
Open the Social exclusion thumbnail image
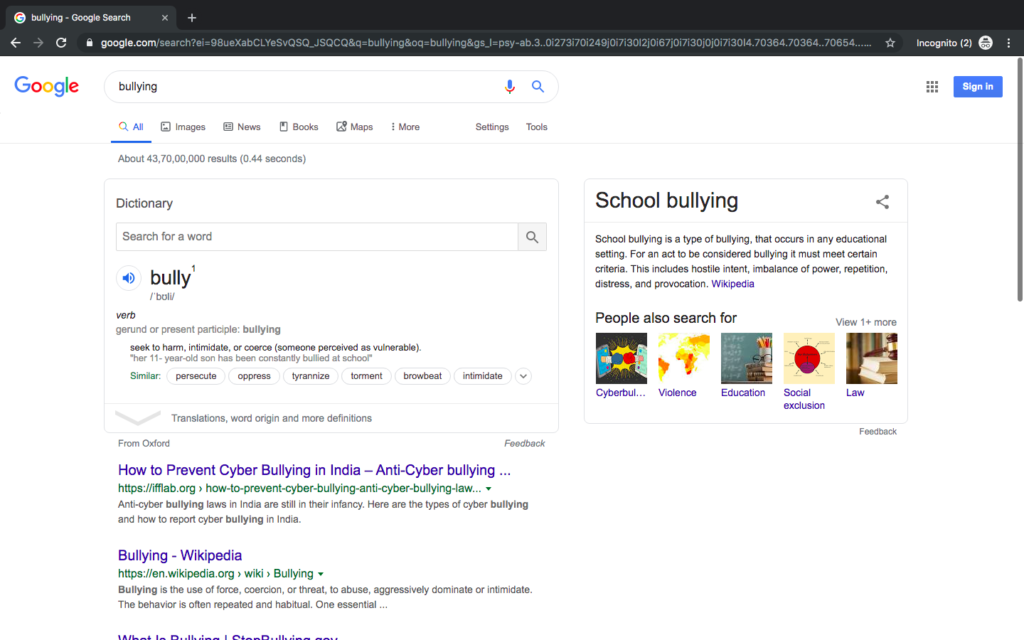point(809,359)
